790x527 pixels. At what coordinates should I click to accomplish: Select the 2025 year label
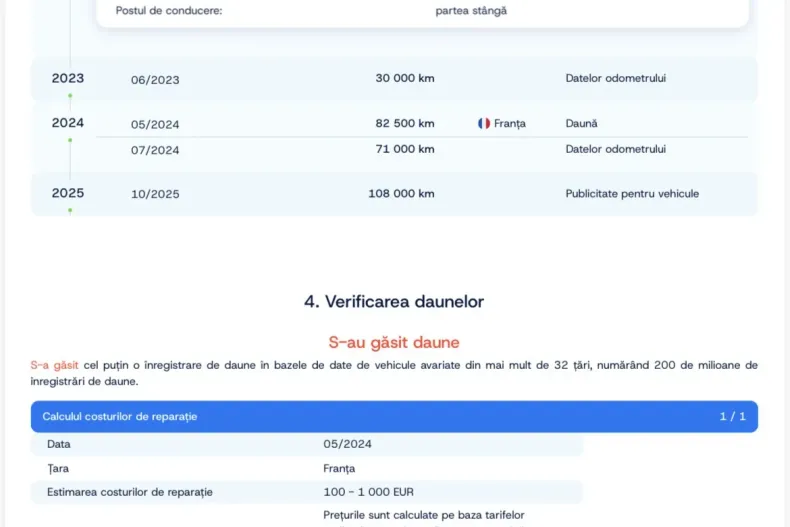(68, 193)
